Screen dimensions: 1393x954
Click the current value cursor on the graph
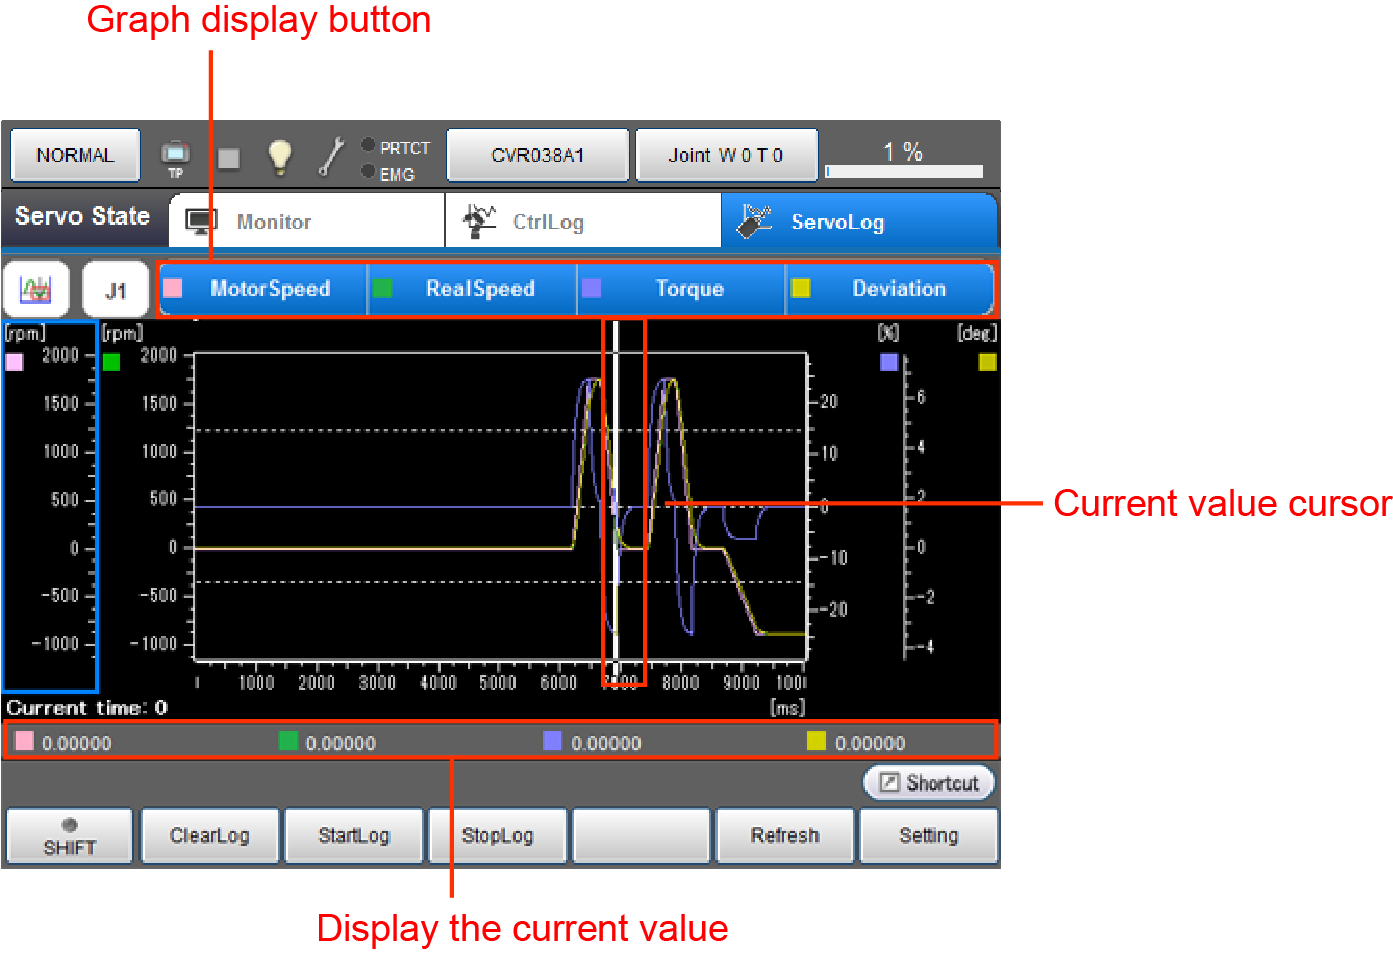pos(616,500)
